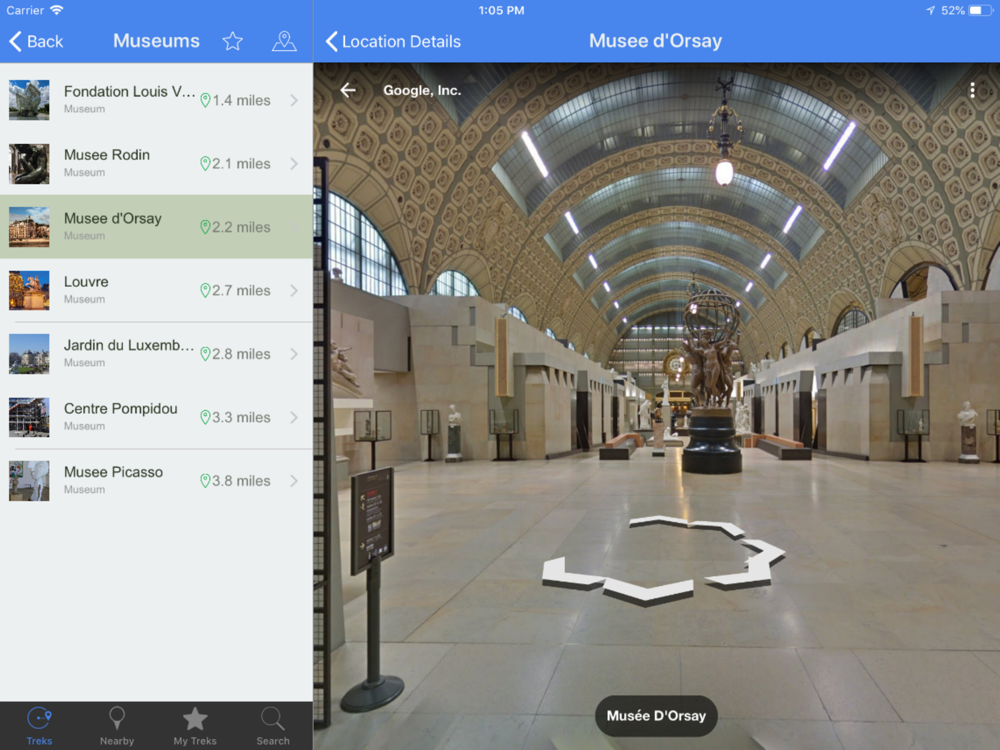Switch to the Treks tab
Image resolution: width=1000 pixels, height=750 pixels.
(x=39, y=726)
